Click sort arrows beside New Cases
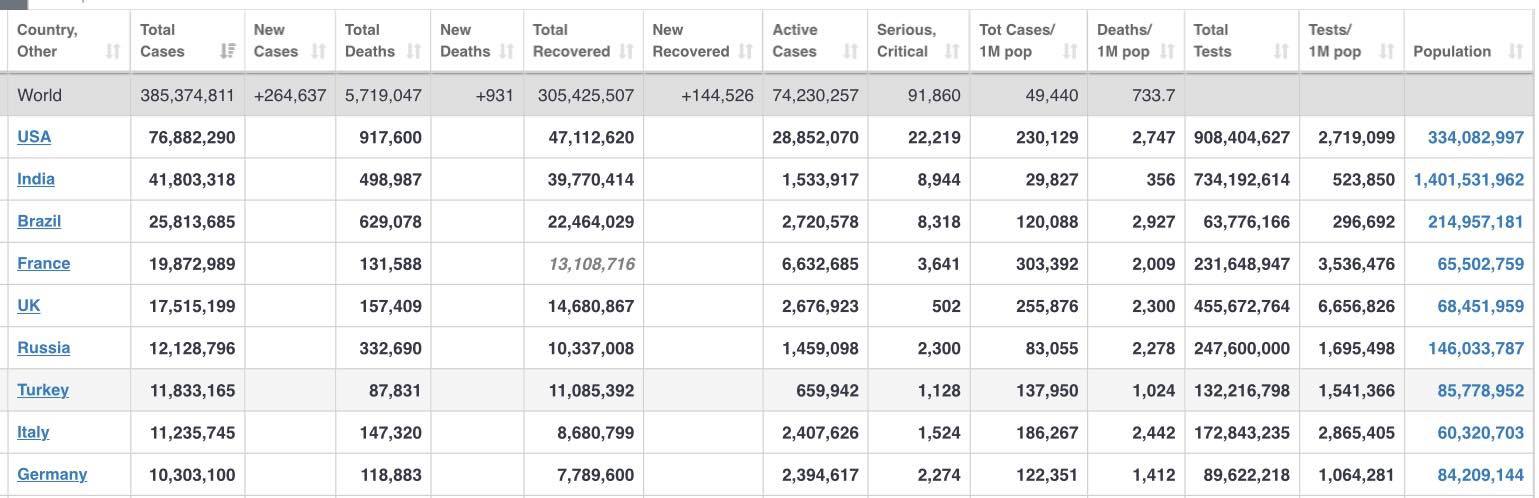The width and height of the screenshot is (1539, 498). [319, 51]
